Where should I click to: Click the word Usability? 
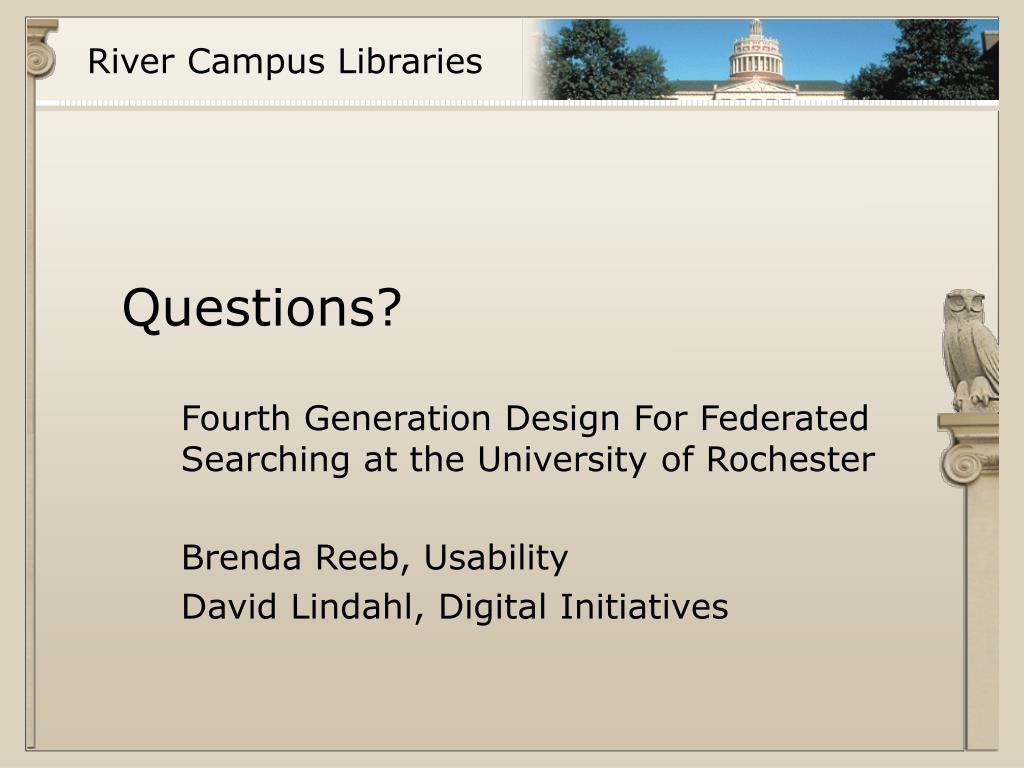coord(496,558)
